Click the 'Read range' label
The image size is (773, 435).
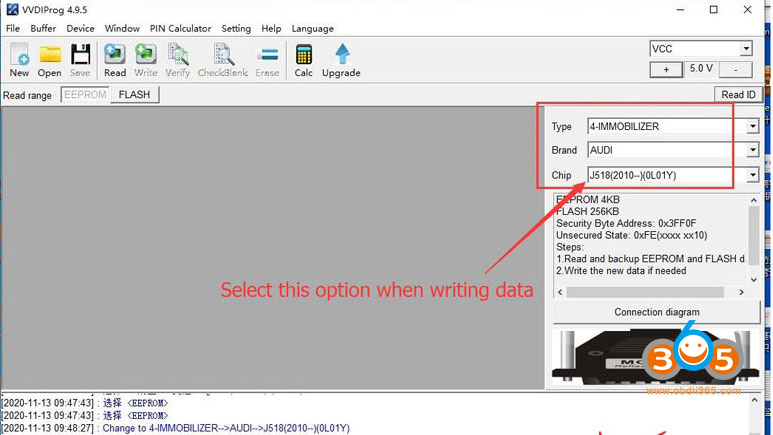[x=27, y=95]
